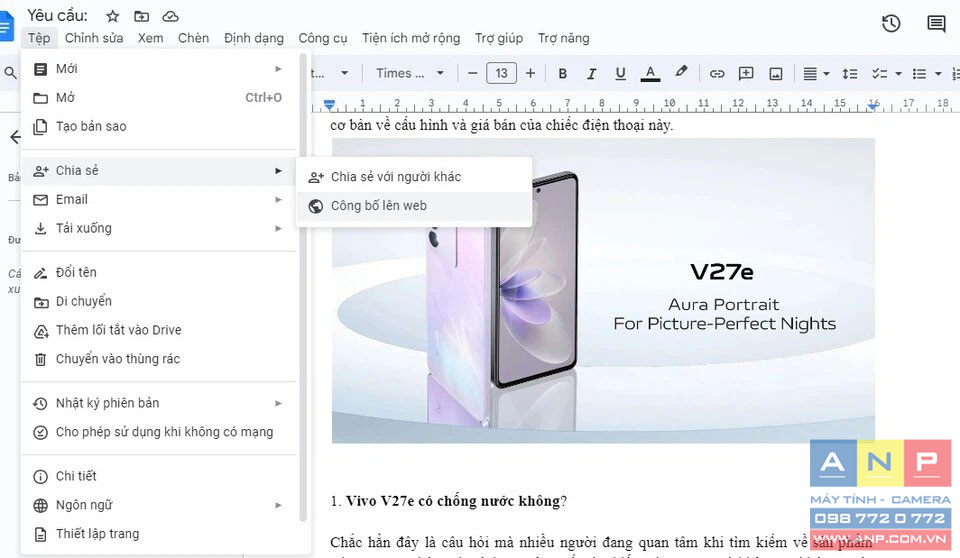Image resolution: width=960 pixels, height=558 pixels.
Task: Click the font size field showing 13
Action: click(501, 74)
